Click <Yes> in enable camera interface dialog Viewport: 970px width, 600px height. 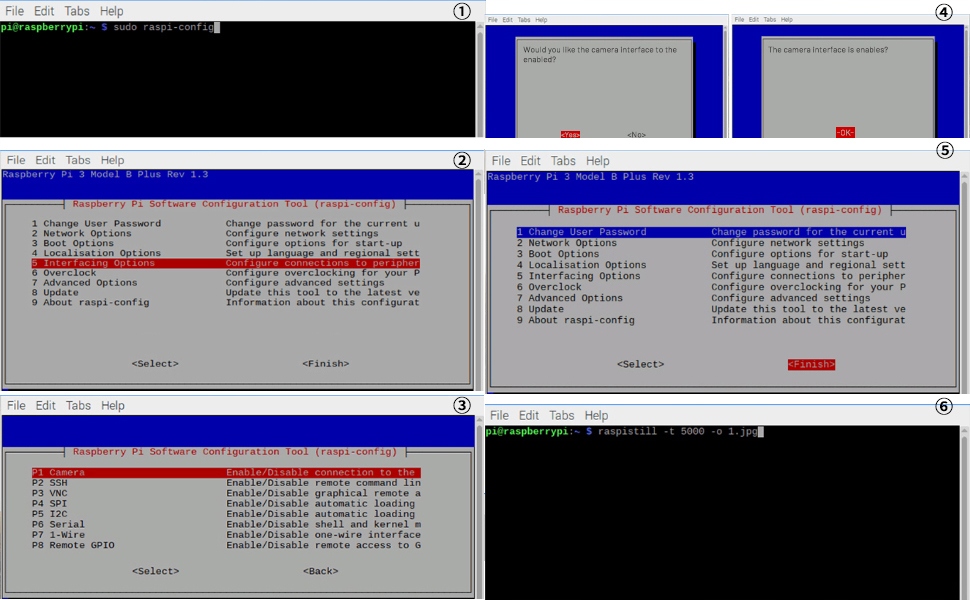pyautogui.click(x=570, y=134)
